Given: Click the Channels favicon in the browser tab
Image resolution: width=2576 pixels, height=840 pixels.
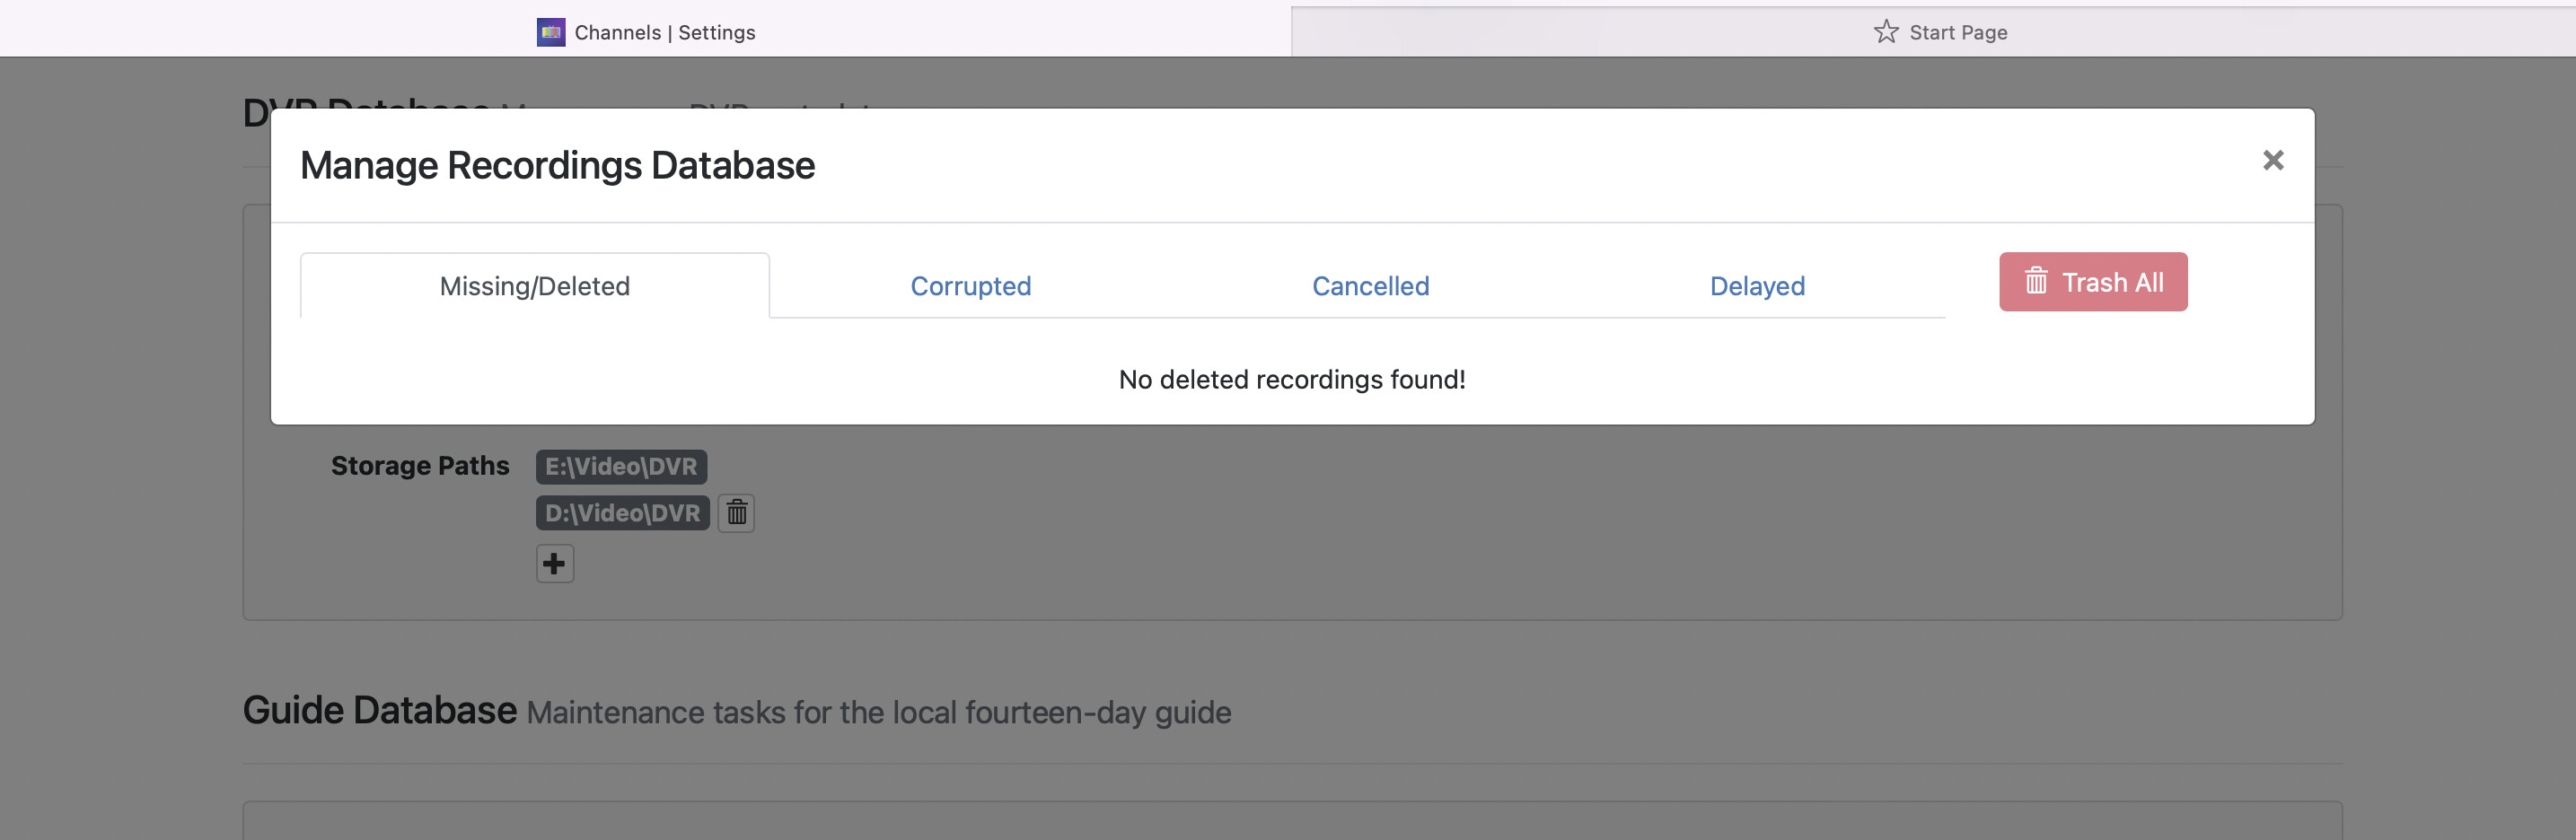Looking at the screenshot, I should (x=550, y=32).
